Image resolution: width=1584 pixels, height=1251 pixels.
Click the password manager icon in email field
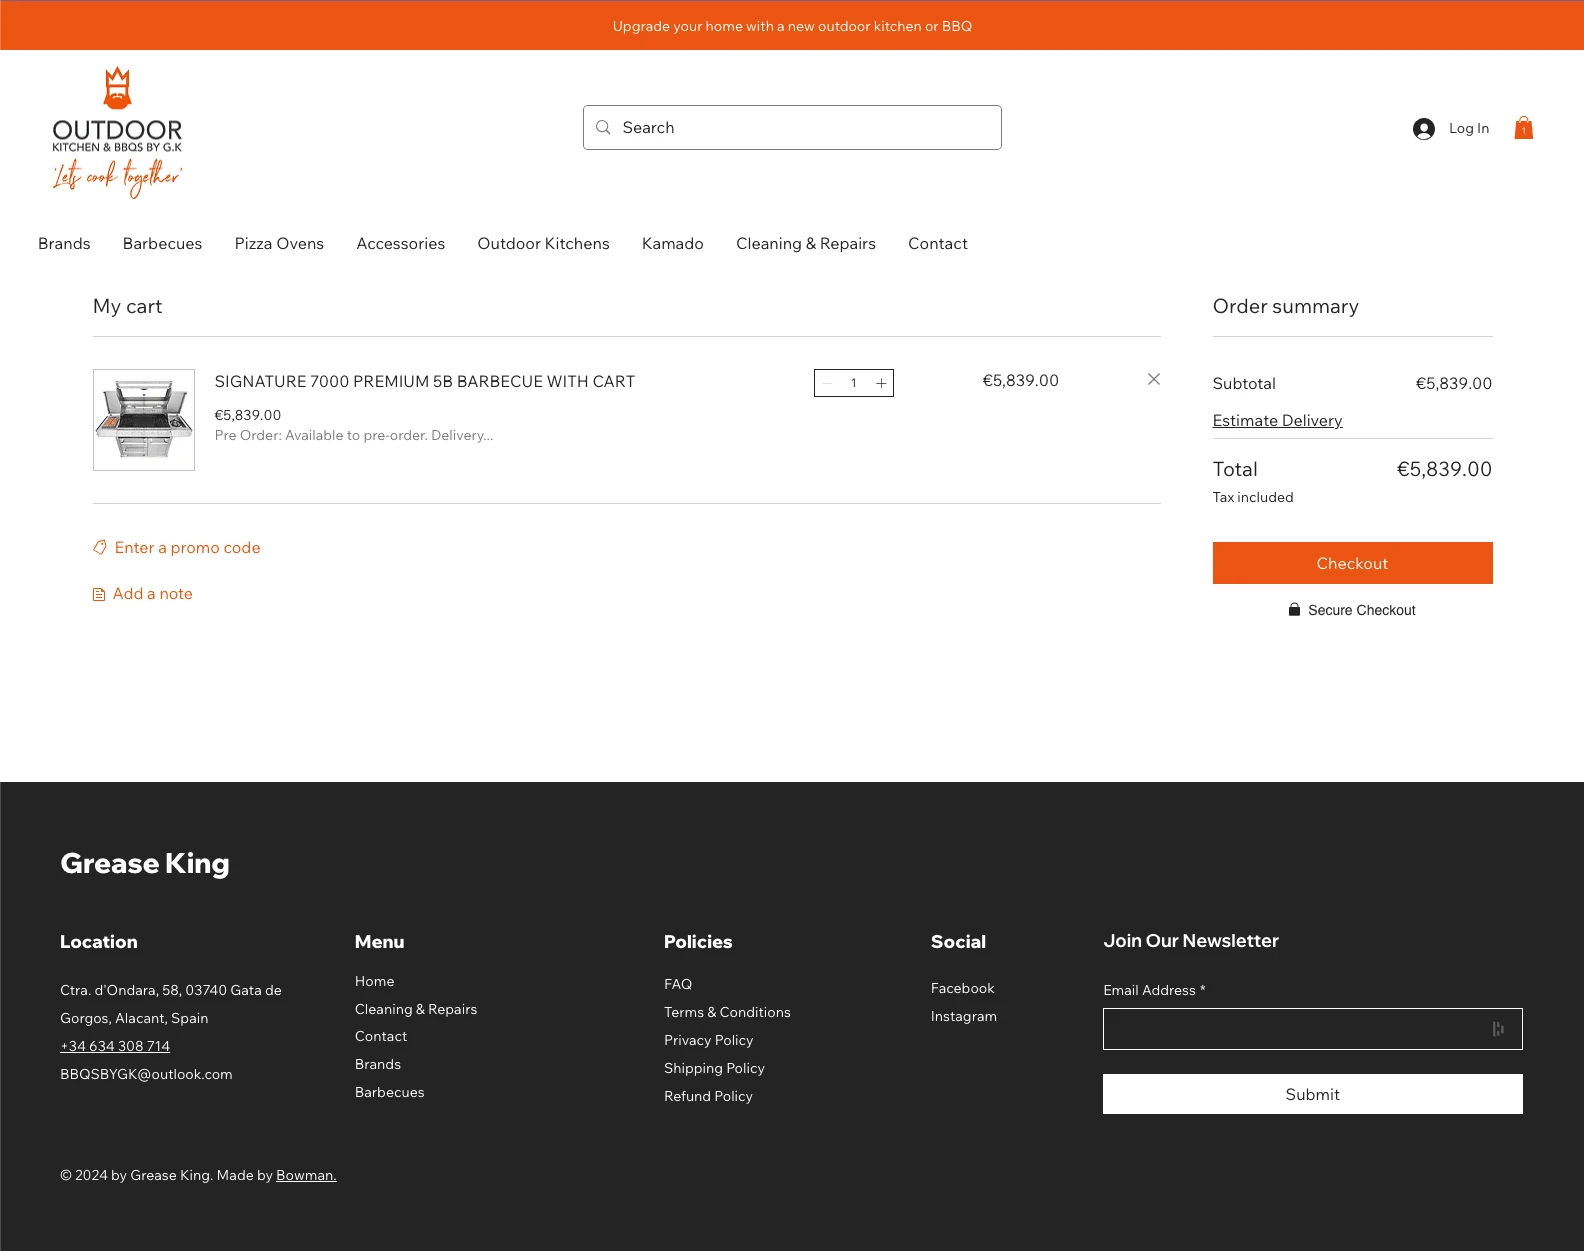pos(1498,1029)
